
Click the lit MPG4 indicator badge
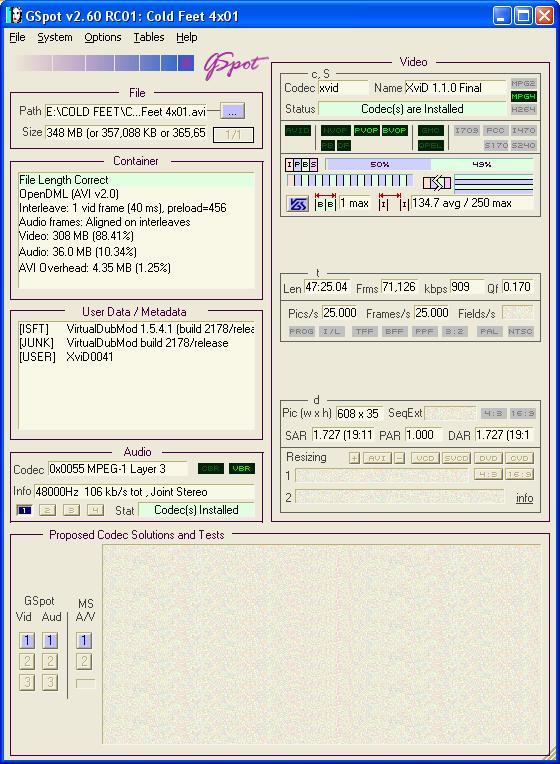click(523, 96)
